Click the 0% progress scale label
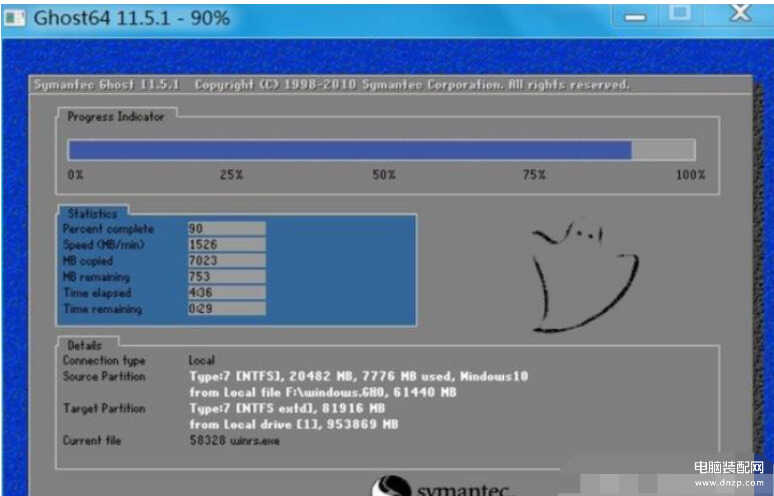Image resolution: width=774 pixels, height=496 pixels. pos(75,175)
